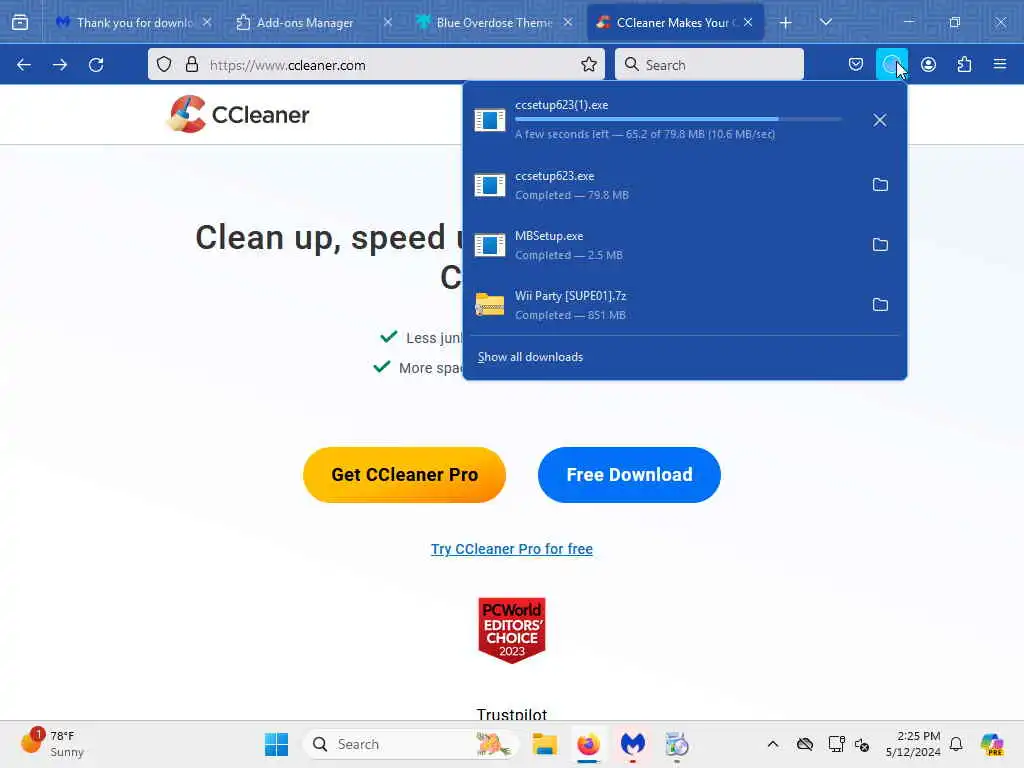Image resolution: width=1024 pixels, height=768 pixels.
Task: Open Firefox account menu
Action: point(928,64)
